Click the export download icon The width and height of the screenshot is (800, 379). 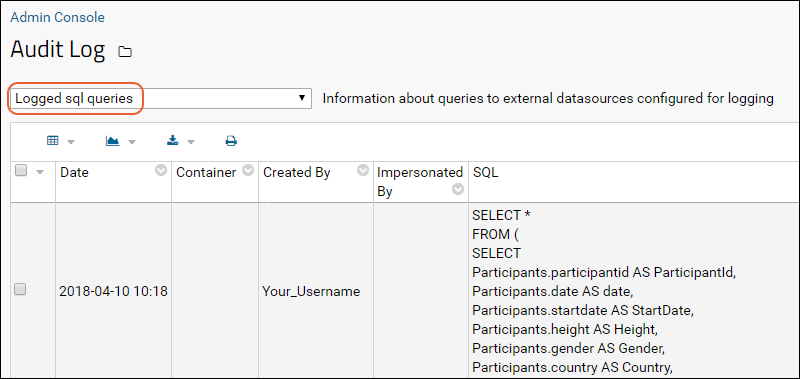(x=173, y=141)
